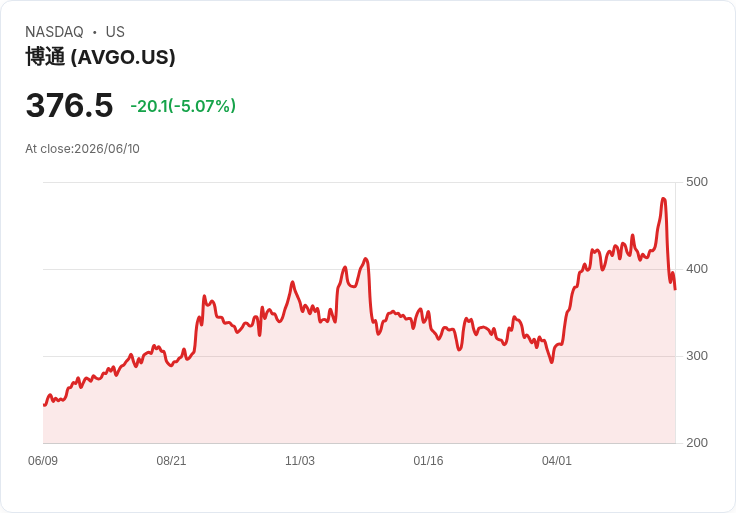Click the -20.1(-5.07%) change value

[x=183, y=106]
